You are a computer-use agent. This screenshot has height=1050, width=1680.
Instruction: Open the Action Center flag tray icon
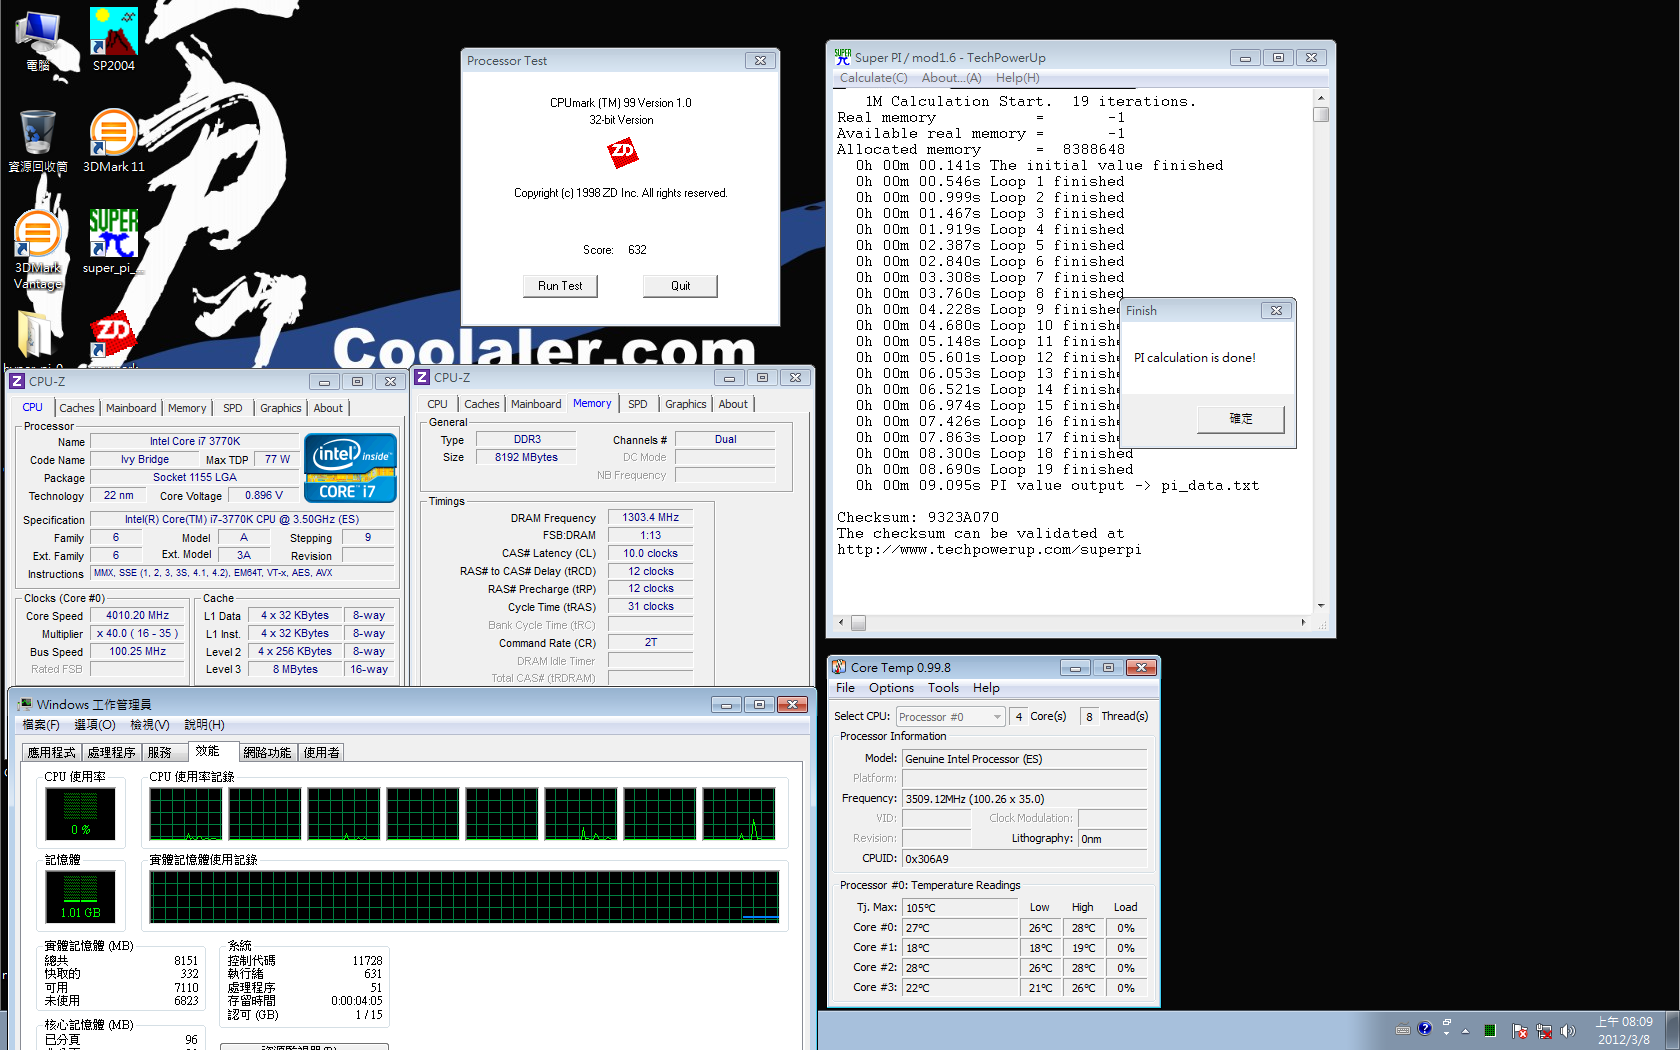coord(1520,1030)
